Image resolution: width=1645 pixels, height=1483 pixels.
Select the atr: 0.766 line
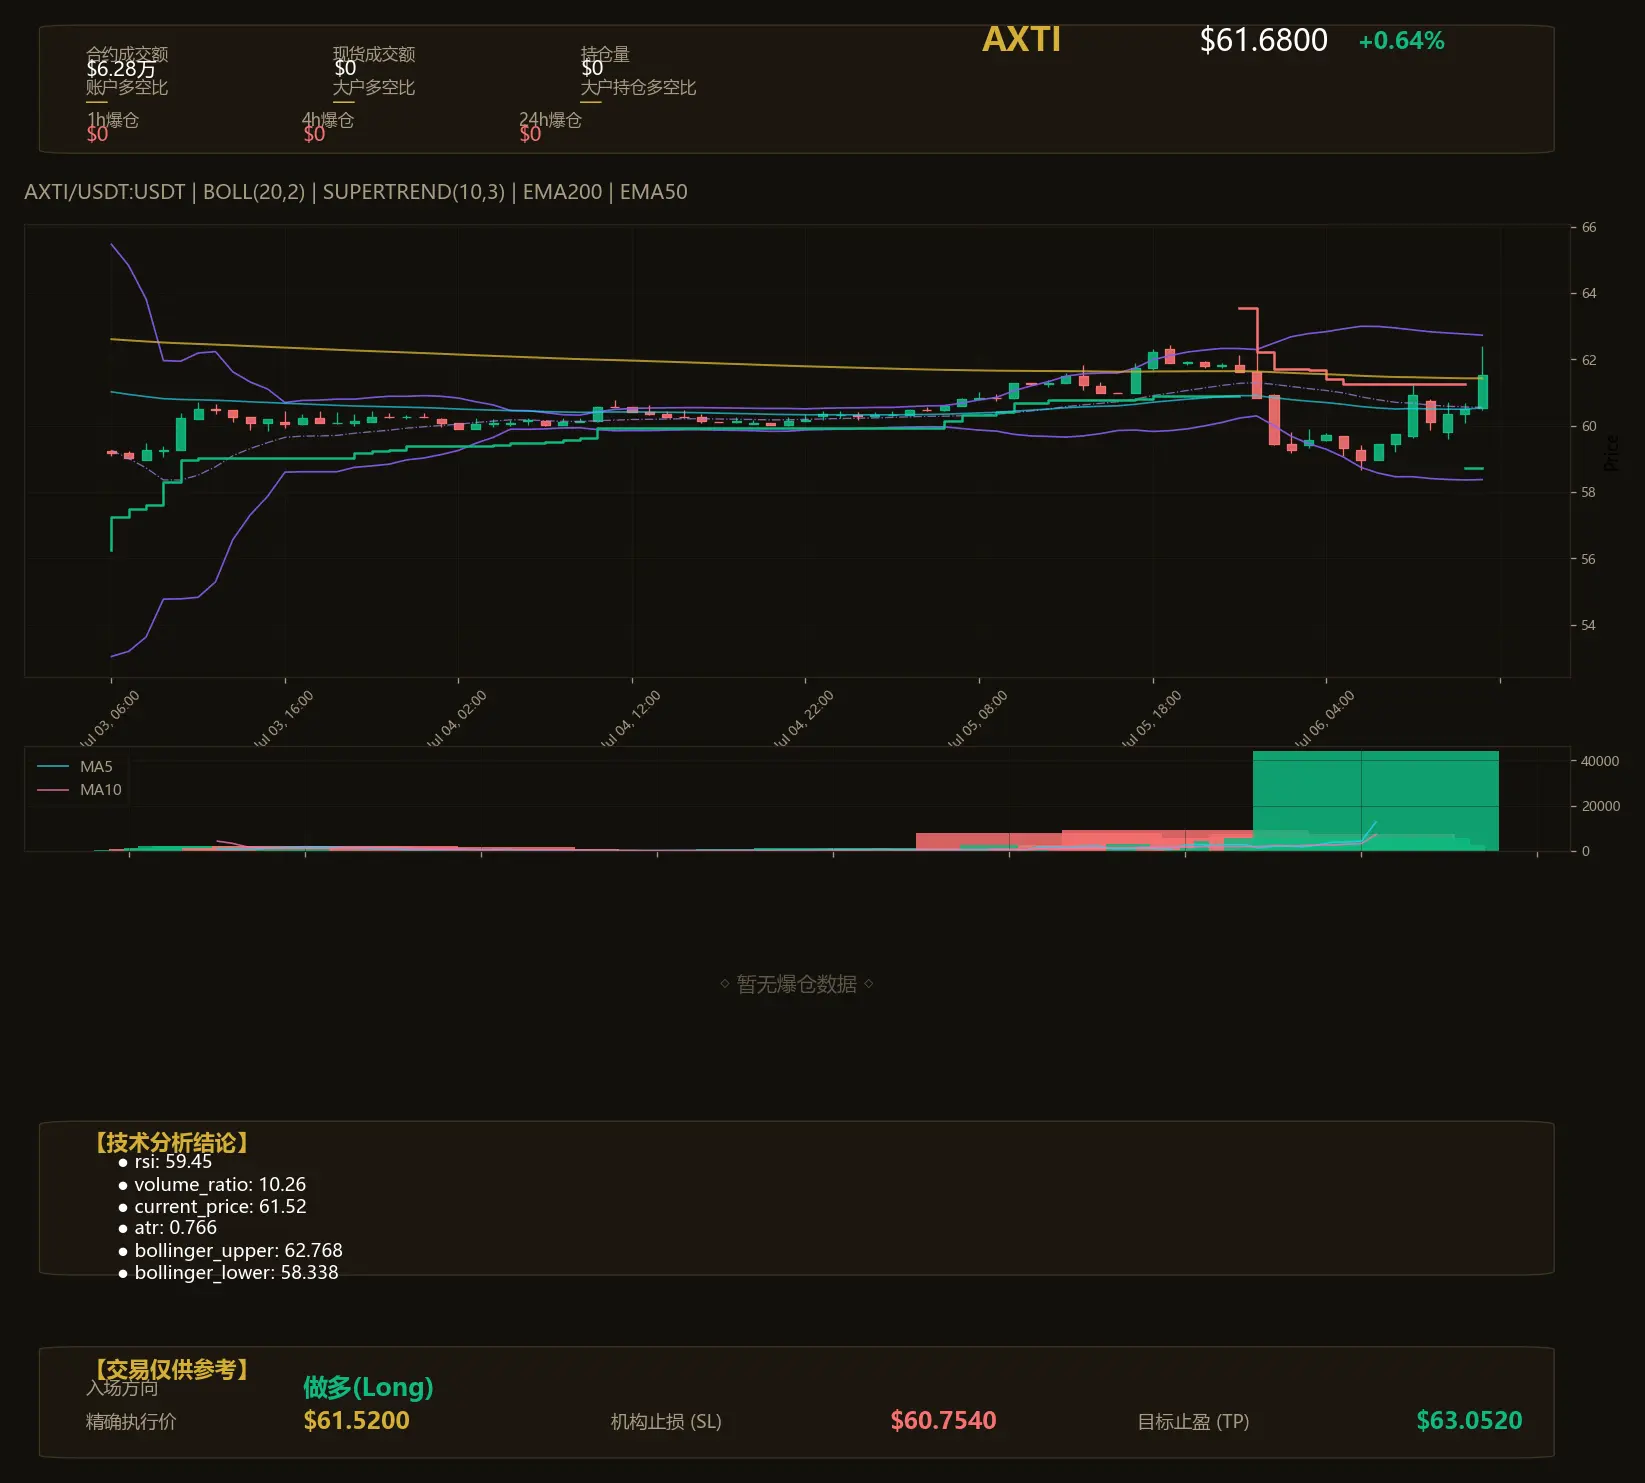[x=175, y=1228]
